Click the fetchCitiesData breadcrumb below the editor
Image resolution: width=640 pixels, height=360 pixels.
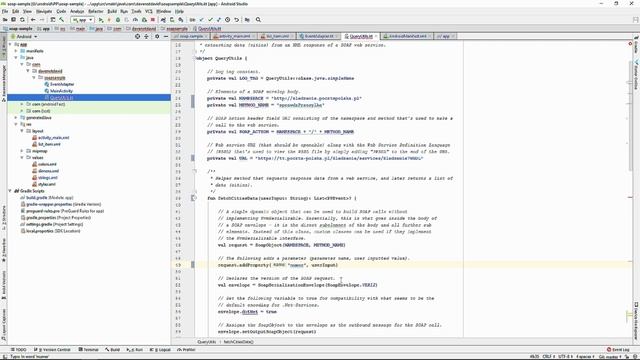pos(238,342)
